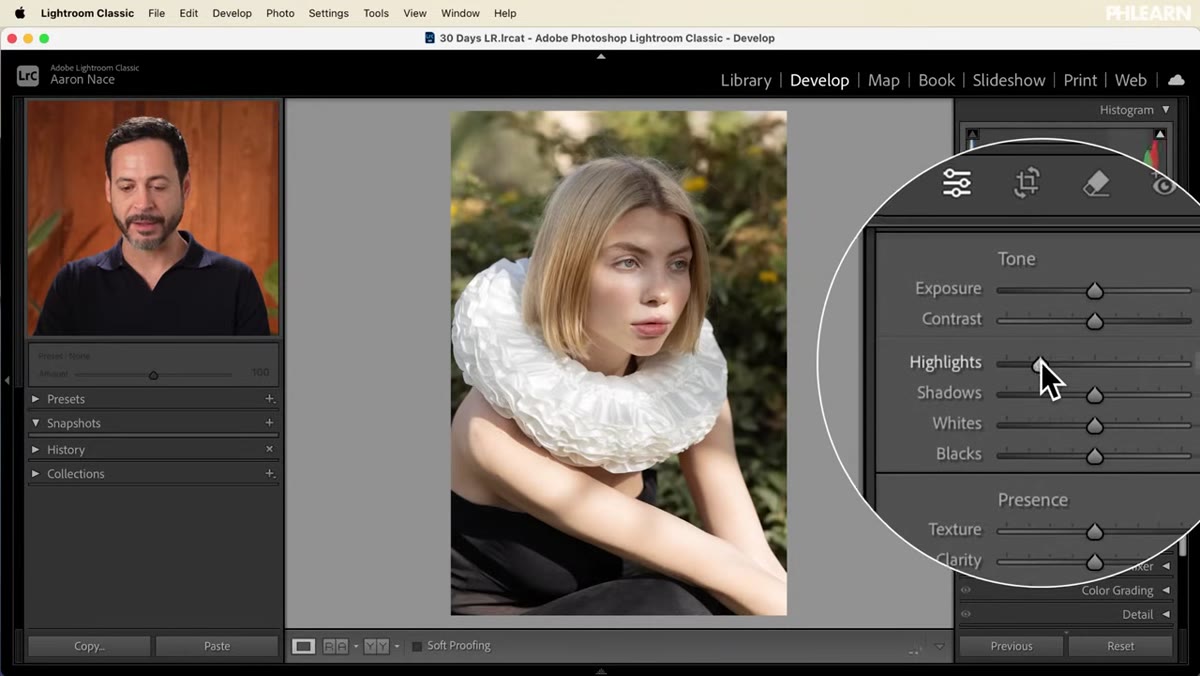The image size is (1200, 676).
Task: Switch to the Print module
Action: click(1080, 80)
